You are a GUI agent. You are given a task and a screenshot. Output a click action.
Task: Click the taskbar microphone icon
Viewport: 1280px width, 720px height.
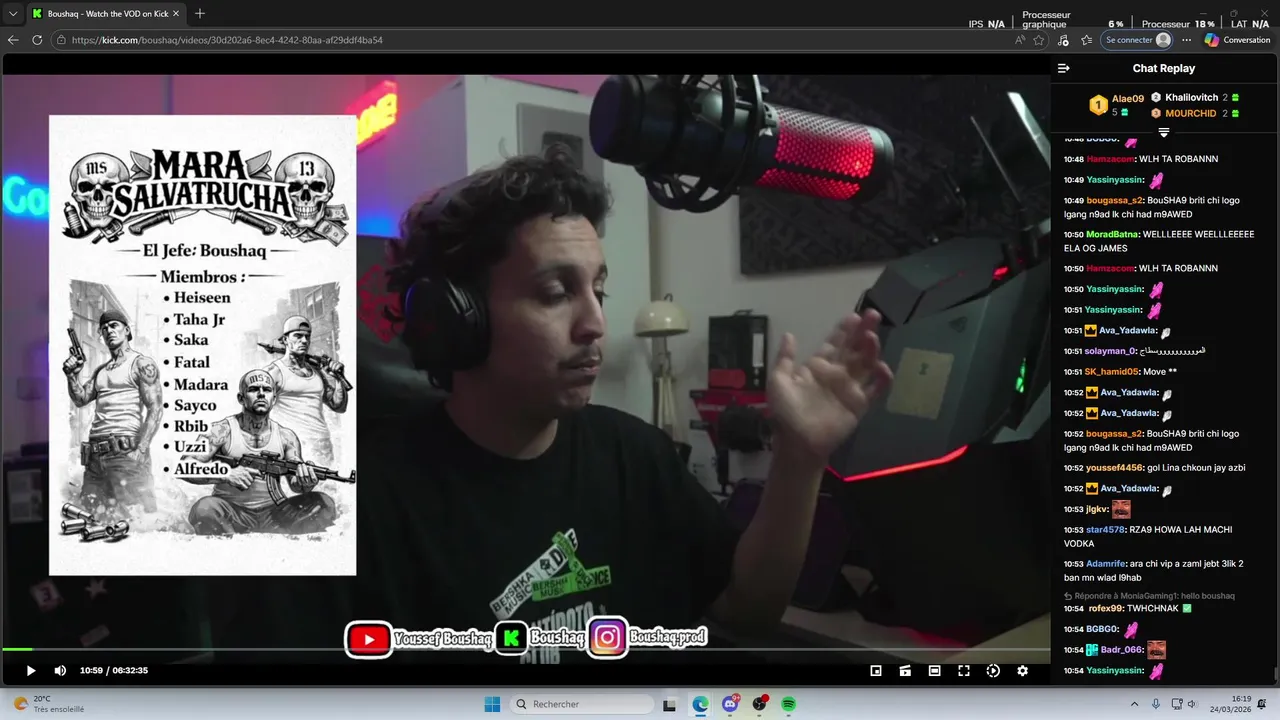pyautogui.click(x=1156, y=704)
